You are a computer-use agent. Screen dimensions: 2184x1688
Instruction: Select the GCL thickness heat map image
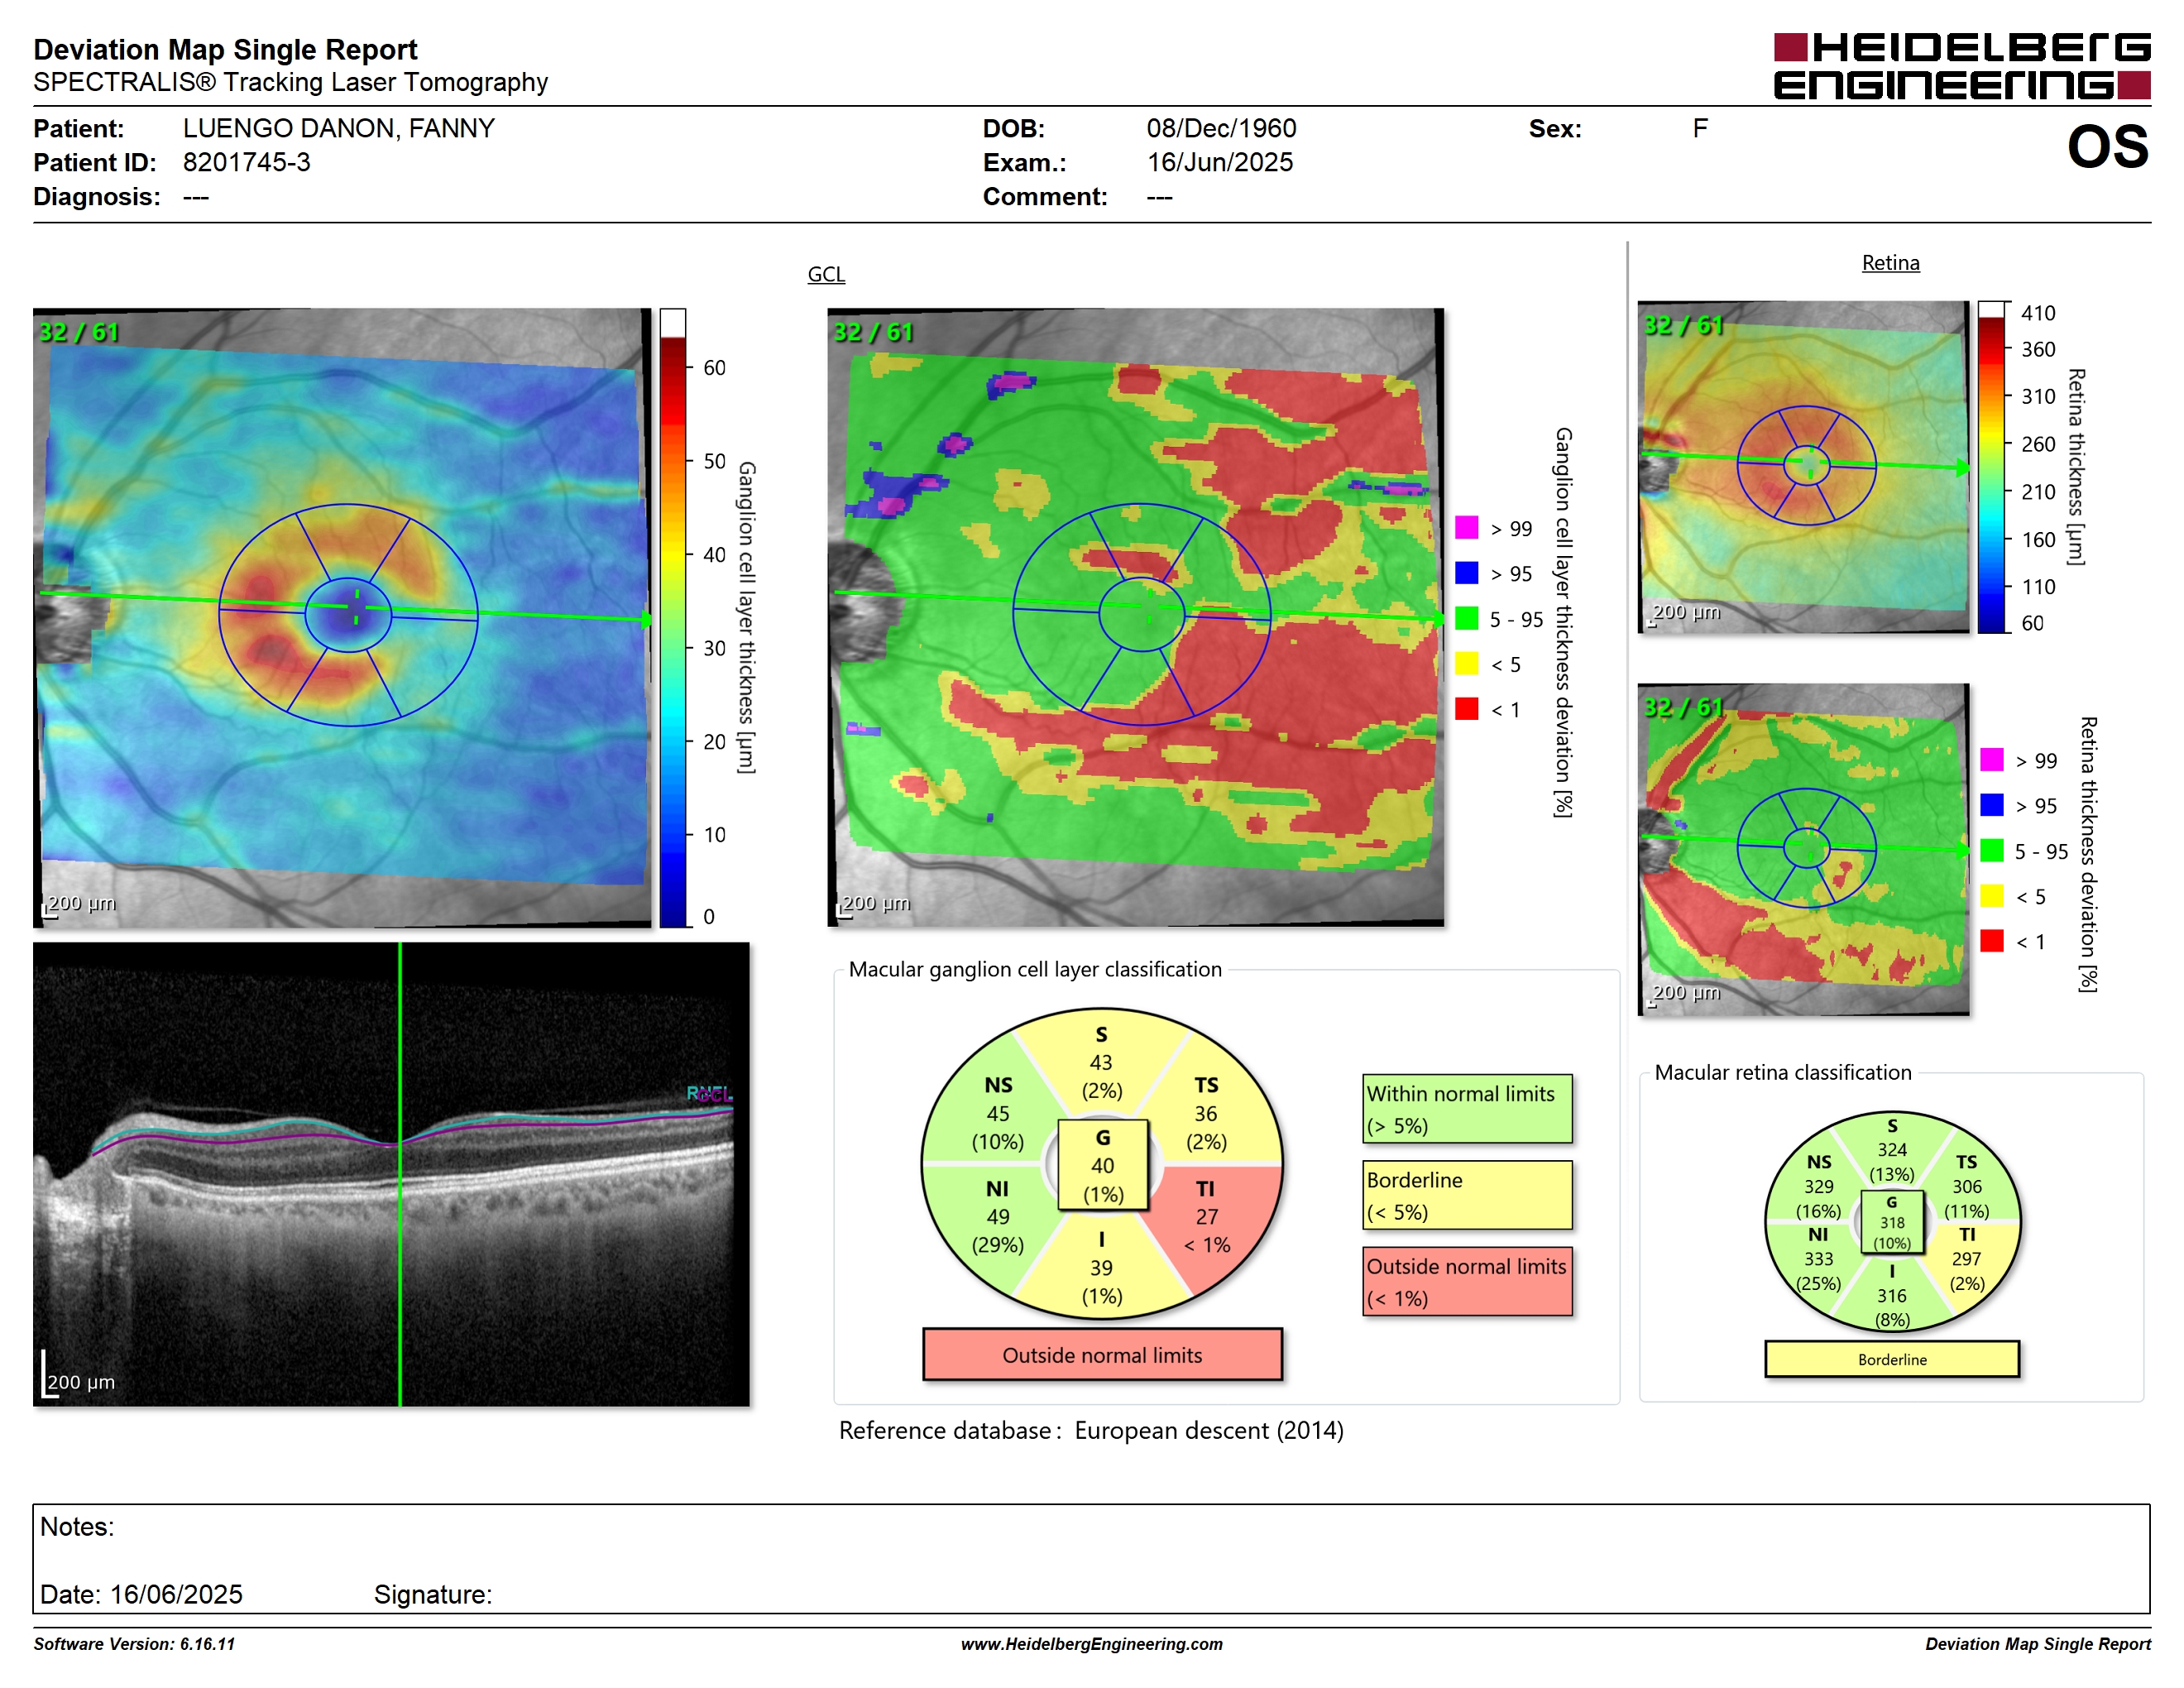tap(342, 617)
